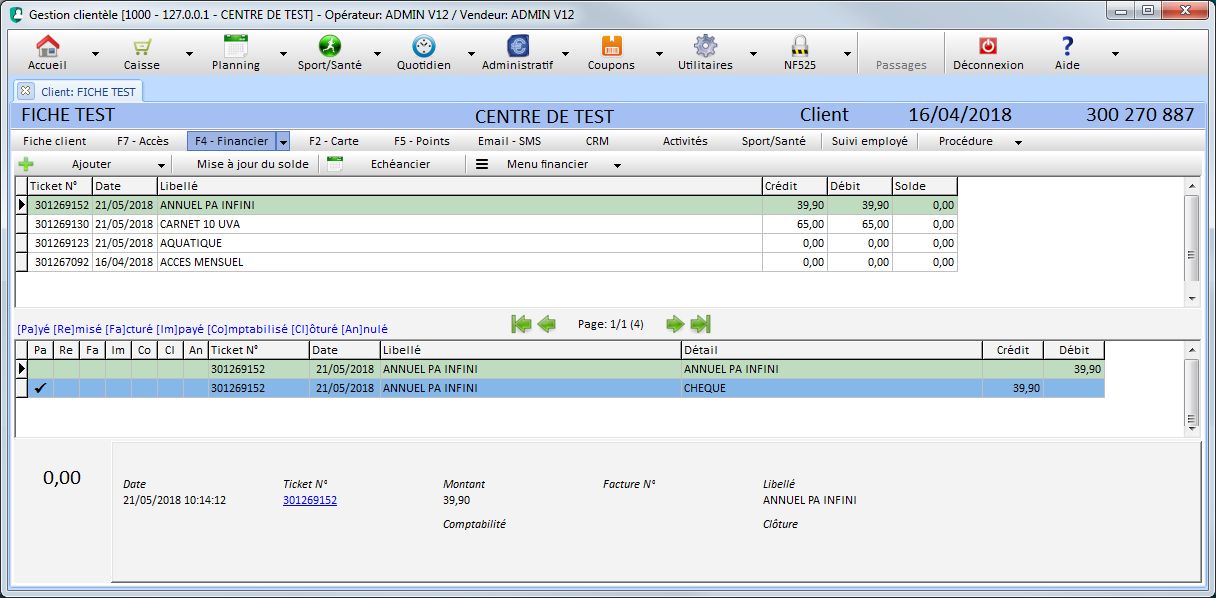Open the Administratif euro icon
Screen dimensions: 1216x598
click(518, 46)
